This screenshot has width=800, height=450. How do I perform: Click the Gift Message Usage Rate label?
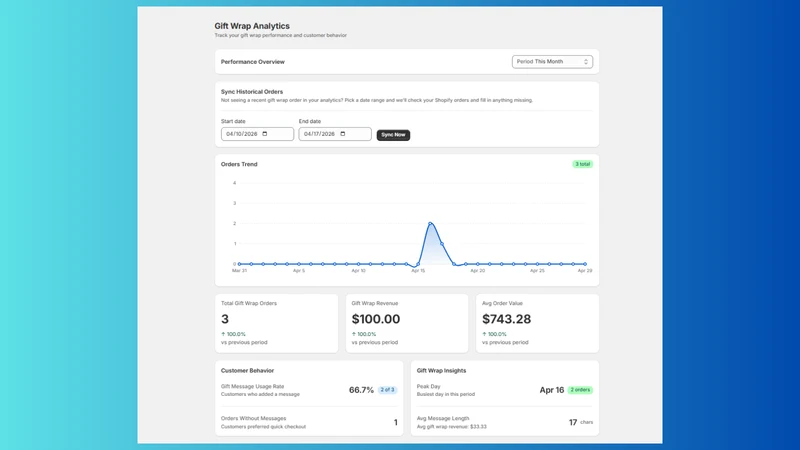pyautogui.click(x=253, y=386)
